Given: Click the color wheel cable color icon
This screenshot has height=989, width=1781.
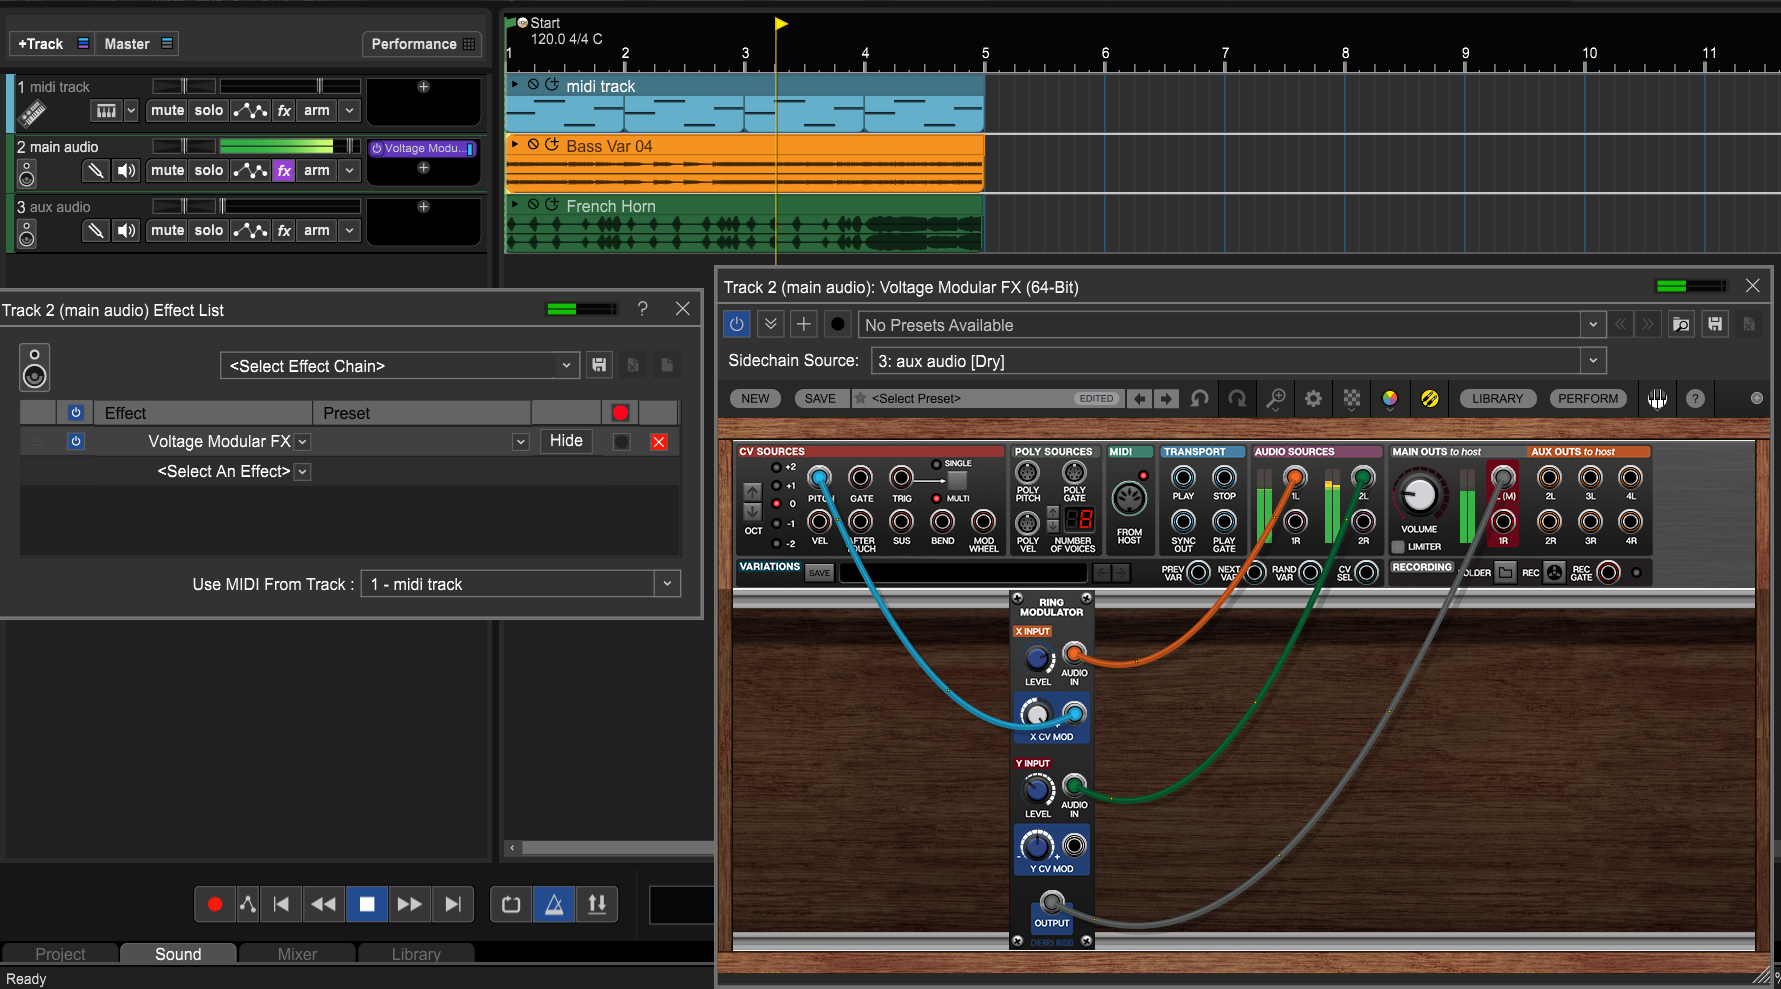Looking at the screenshot, I should [1390, 398].
